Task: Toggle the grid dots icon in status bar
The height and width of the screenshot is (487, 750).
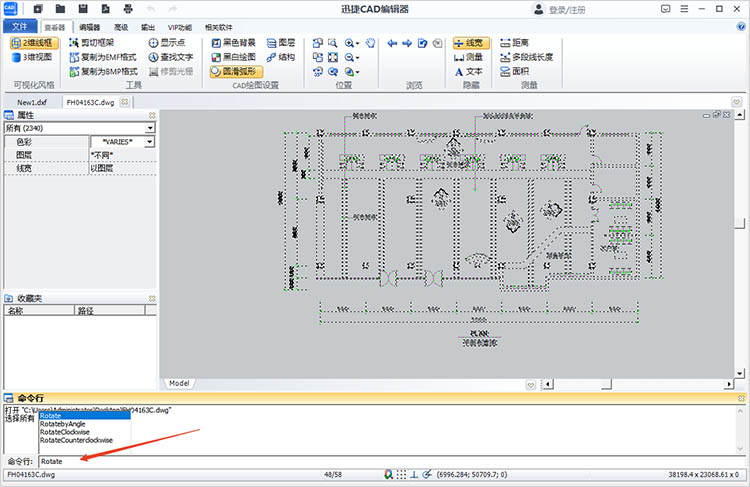Action: click(x=401, y=475)
